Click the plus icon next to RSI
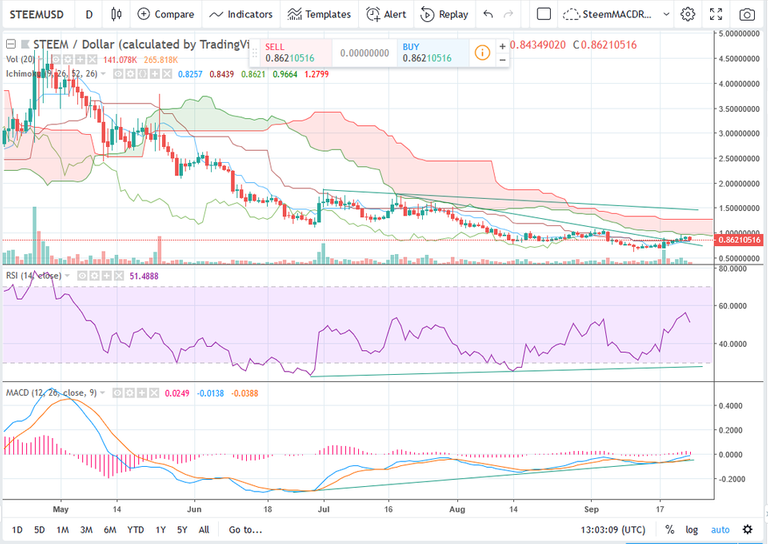Image resolution: width=768 pixels, height=544 pixels. click(x=106, y=276)
